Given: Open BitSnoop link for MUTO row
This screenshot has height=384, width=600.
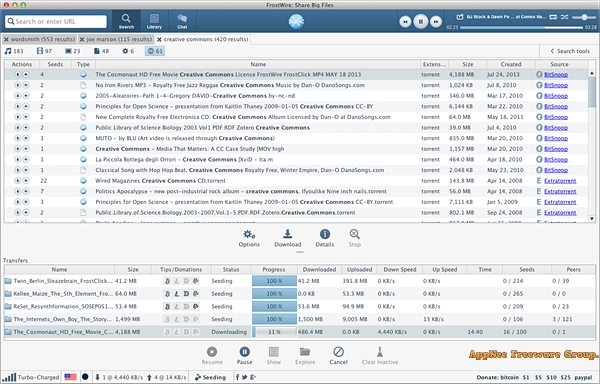Looking at the screenshot, I should pyautogui.click(x=556, y=138).
